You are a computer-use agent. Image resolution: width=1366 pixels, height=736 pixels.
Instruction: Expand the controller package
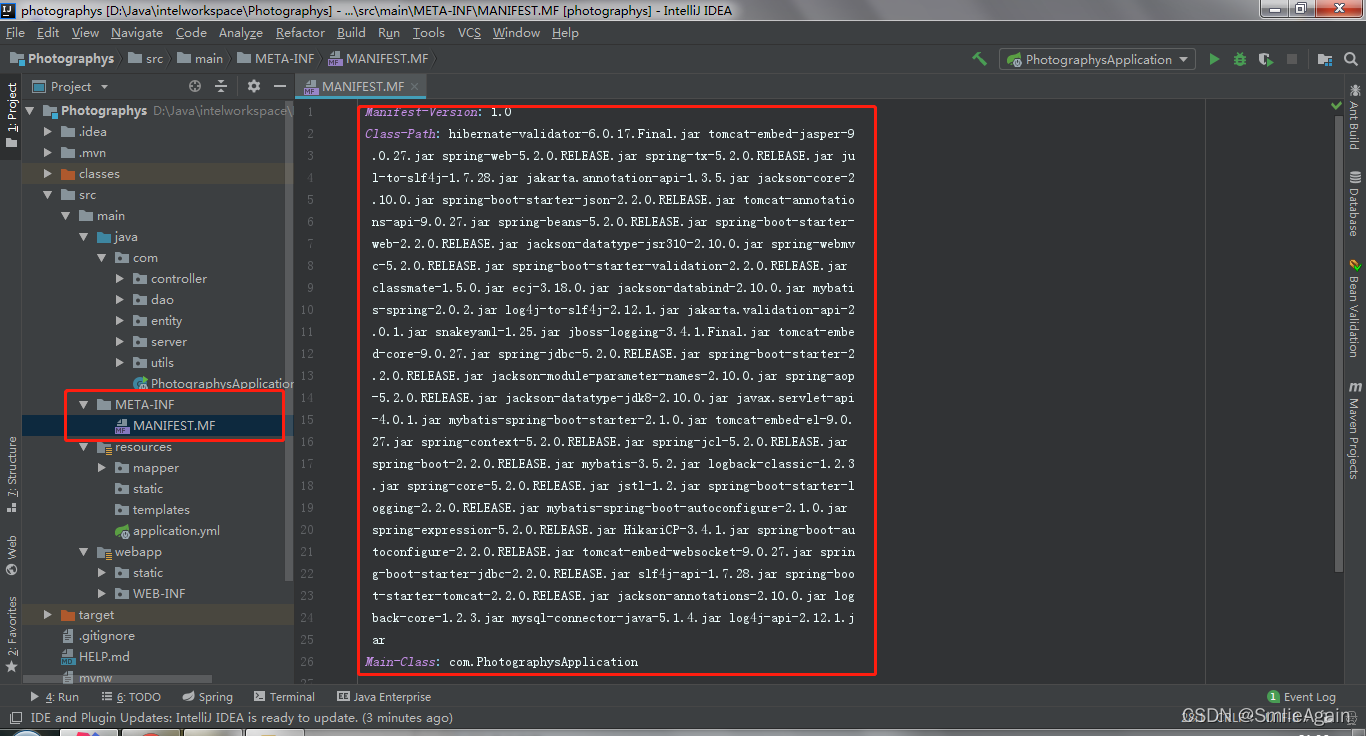(x=120, y=279)
